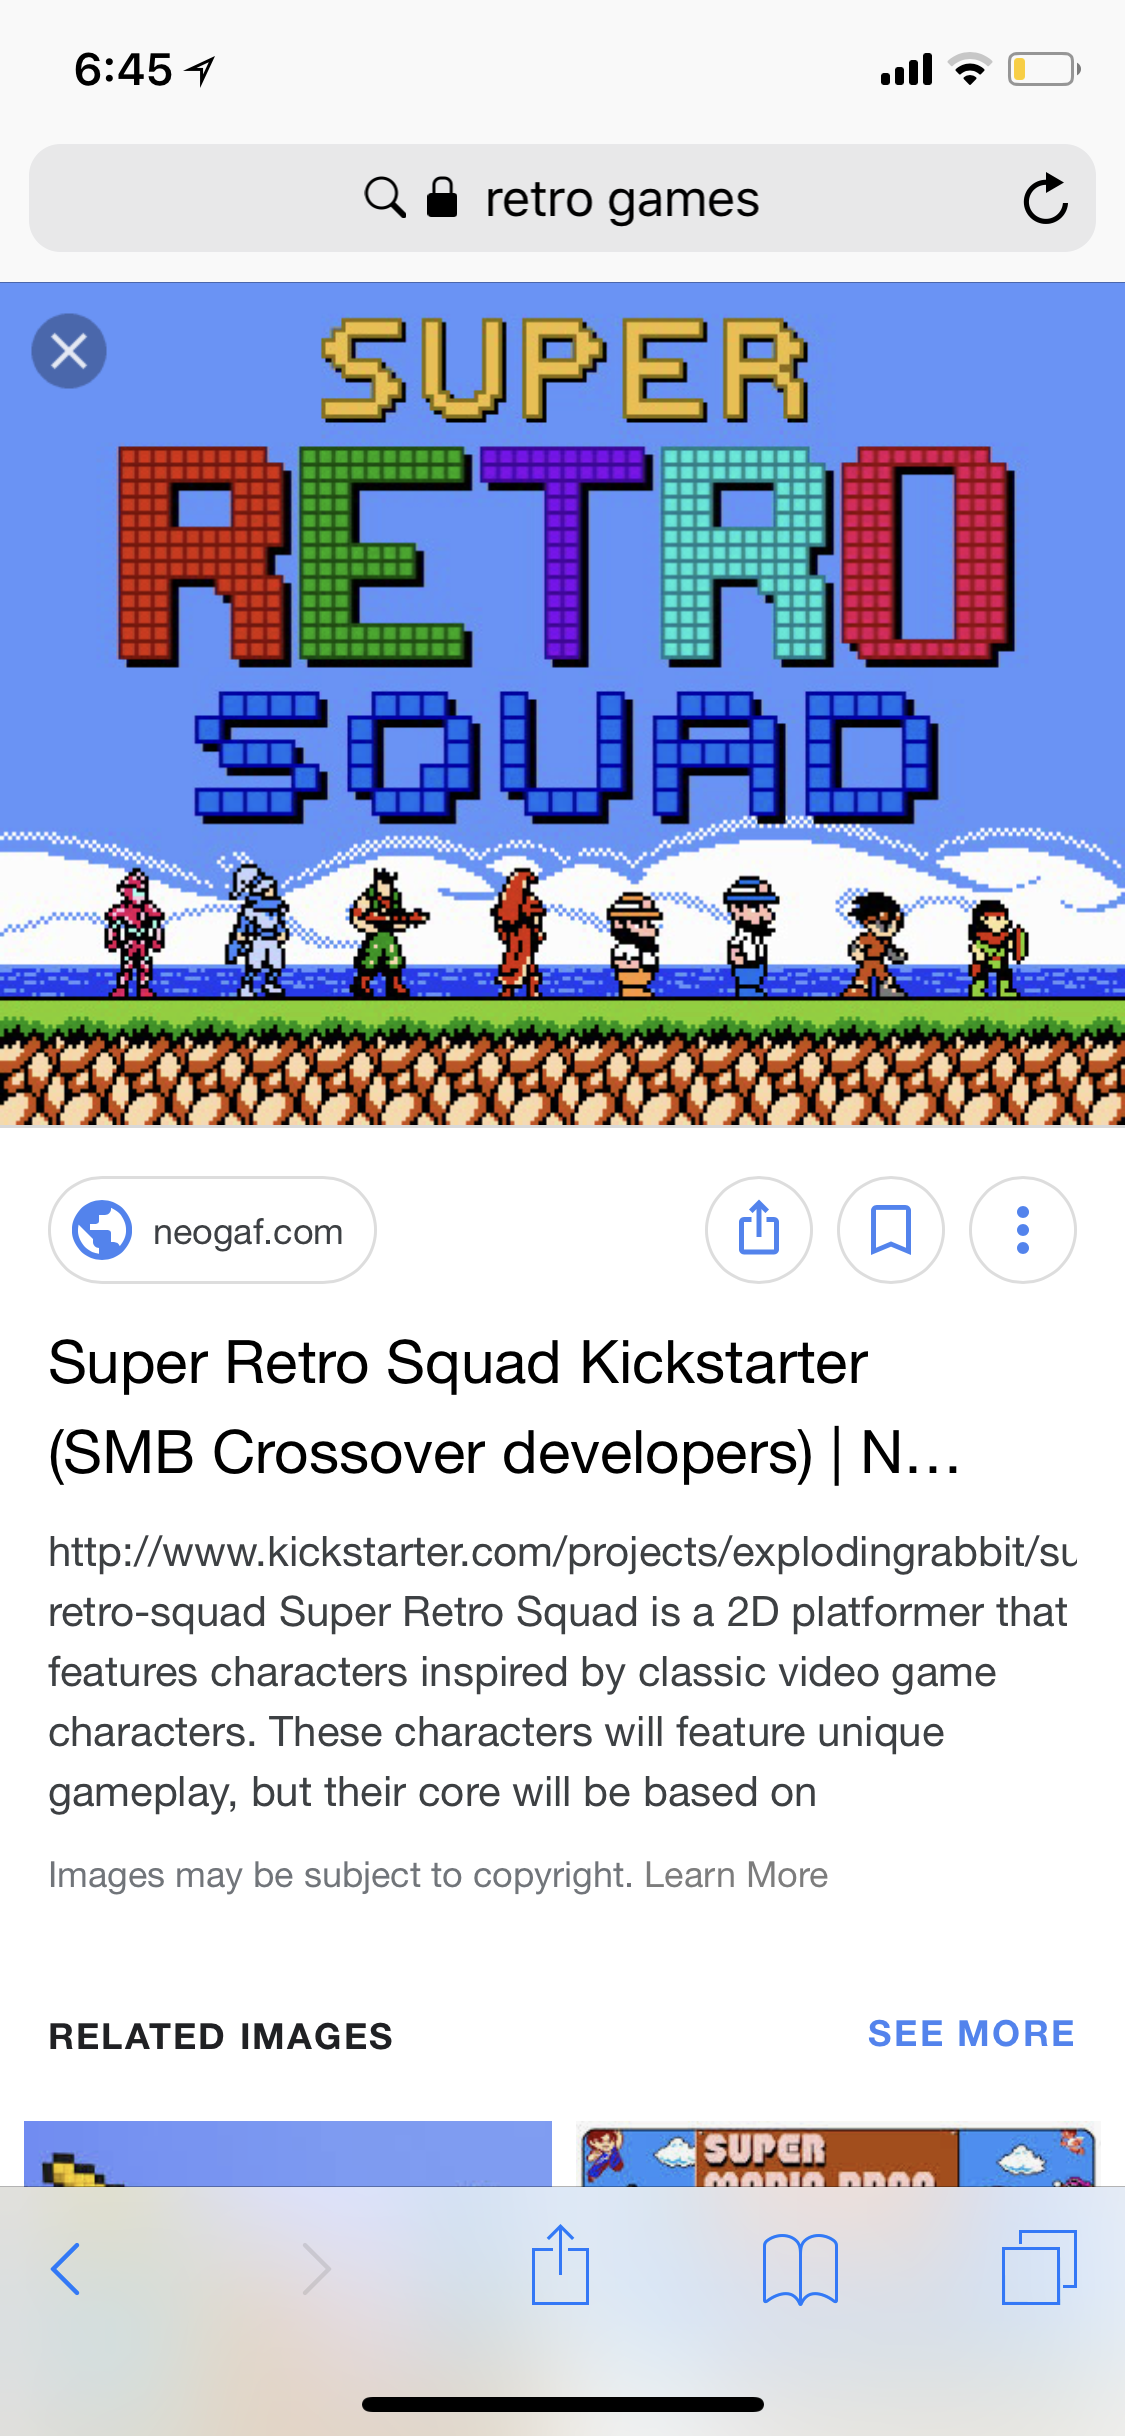This screenshot has width=1125, height=2436.
Task: Visit neogaf.com source site
Action: click(x=212, y=1230)
